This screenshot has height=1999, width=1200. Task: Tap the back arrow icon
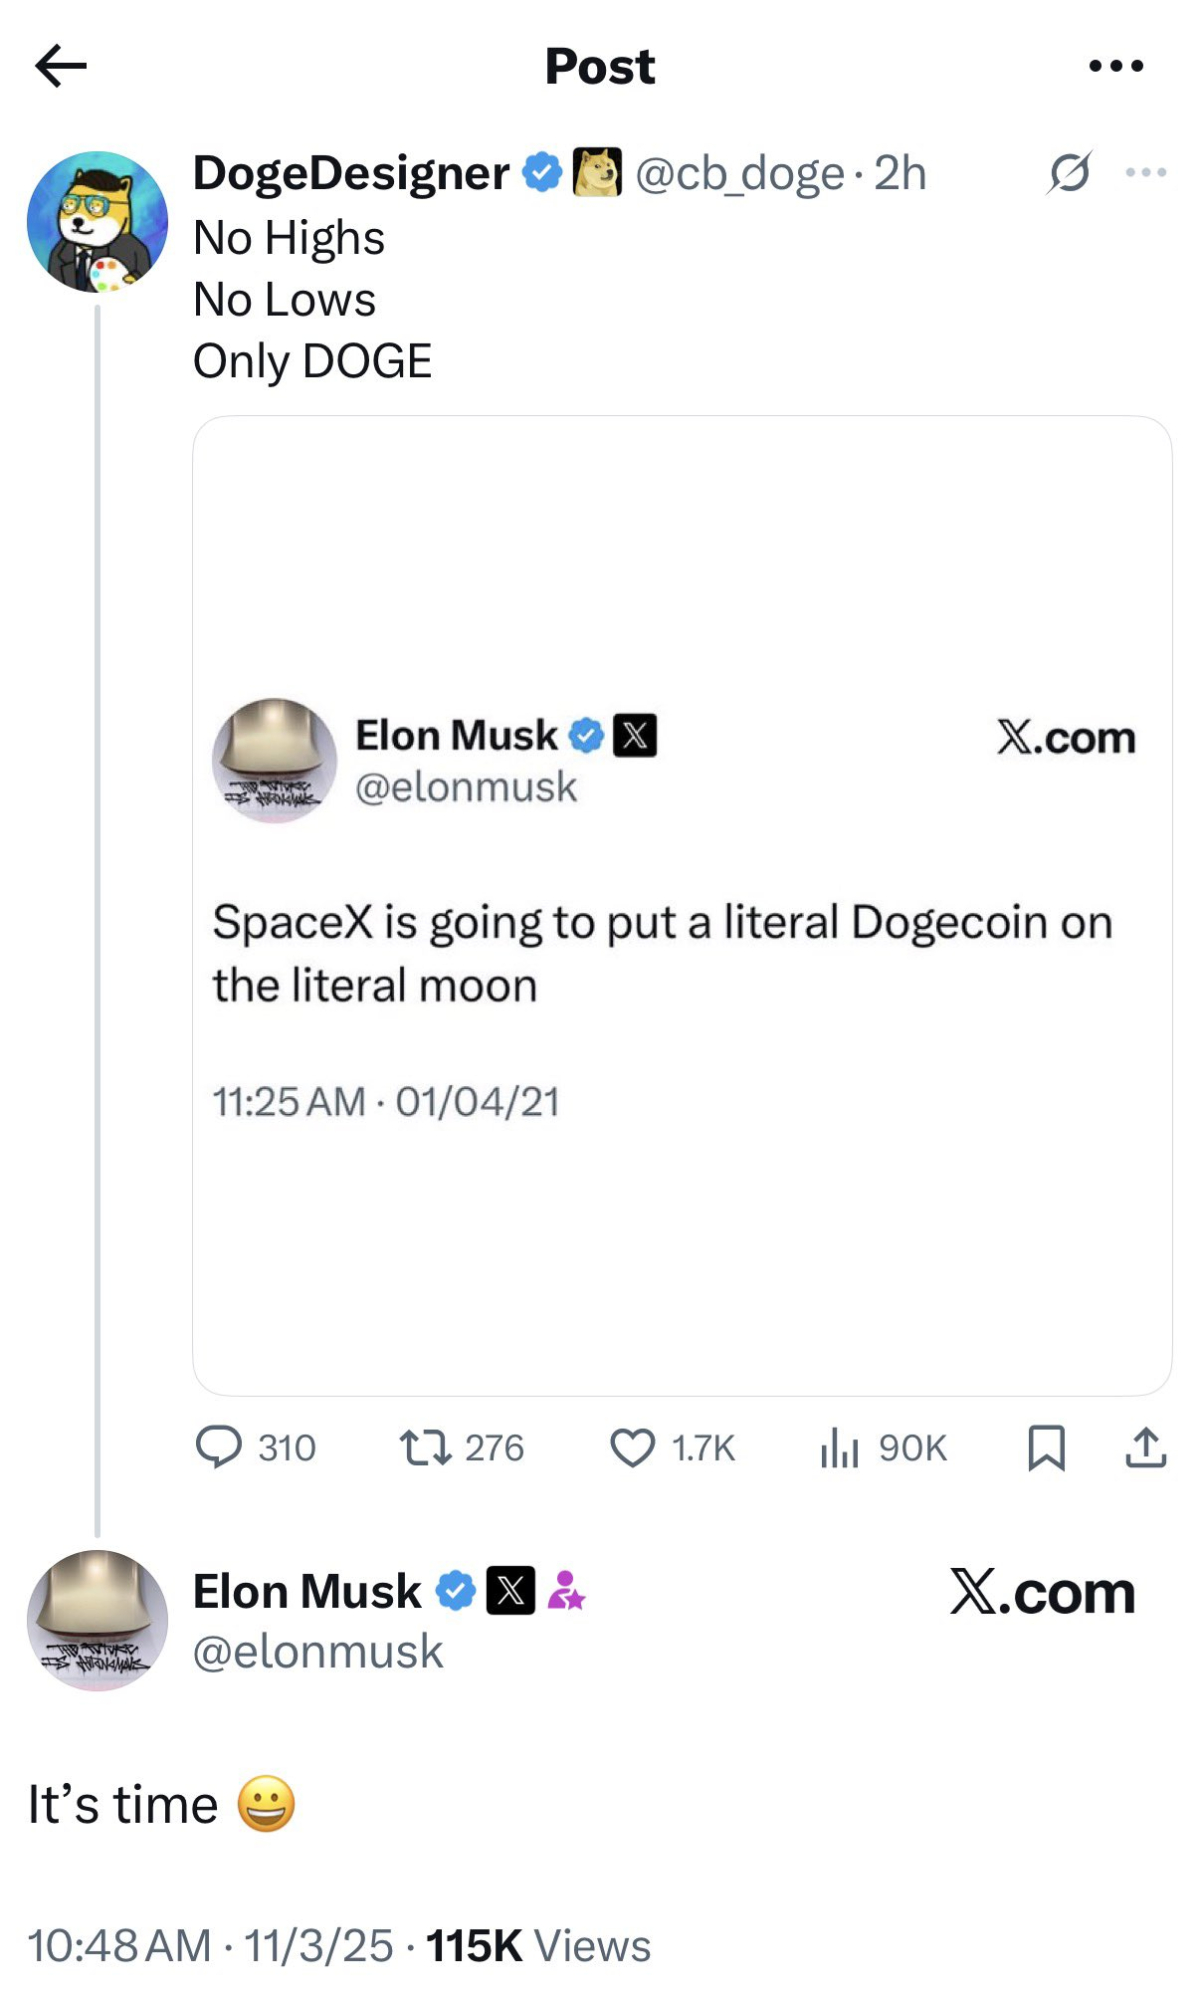point(61,66)
